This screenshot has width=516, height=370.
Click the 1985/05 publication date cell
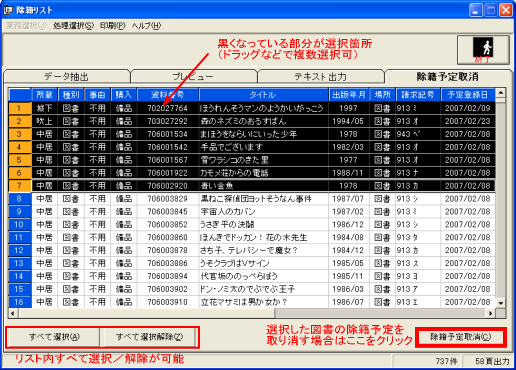pyautogui.click(x=349, y=263)
